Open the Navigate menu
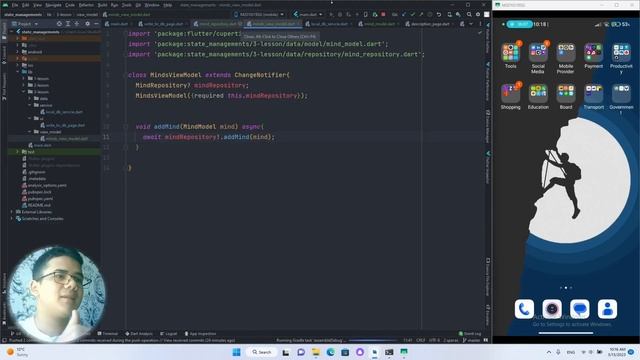The height and width of the screenshot is (360, 640). (53, 5)
